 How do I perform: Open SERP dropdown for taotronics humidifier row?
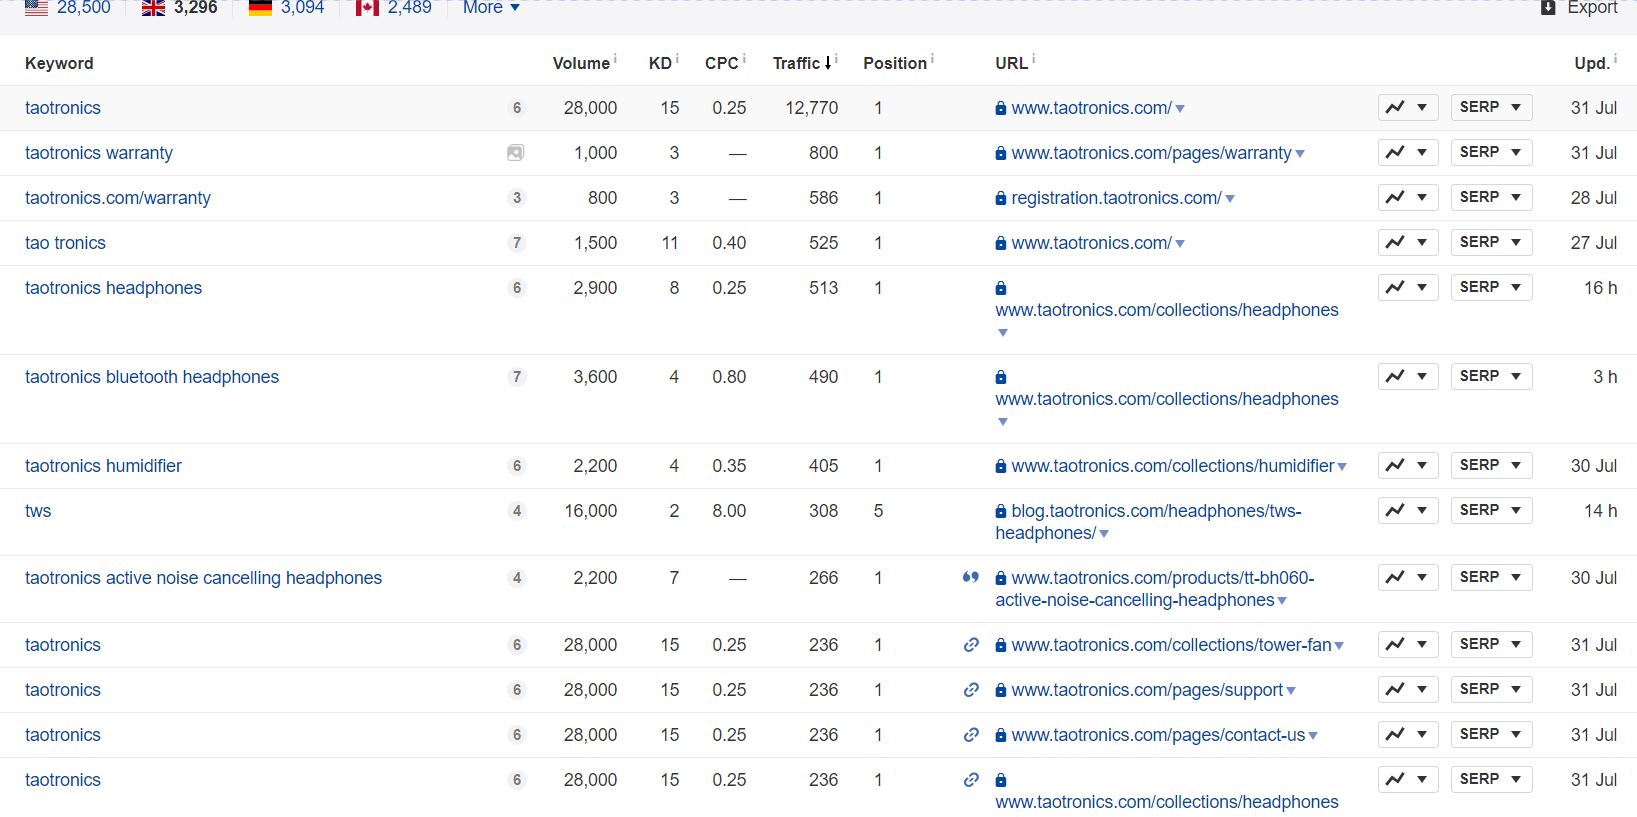(1491, 465)
